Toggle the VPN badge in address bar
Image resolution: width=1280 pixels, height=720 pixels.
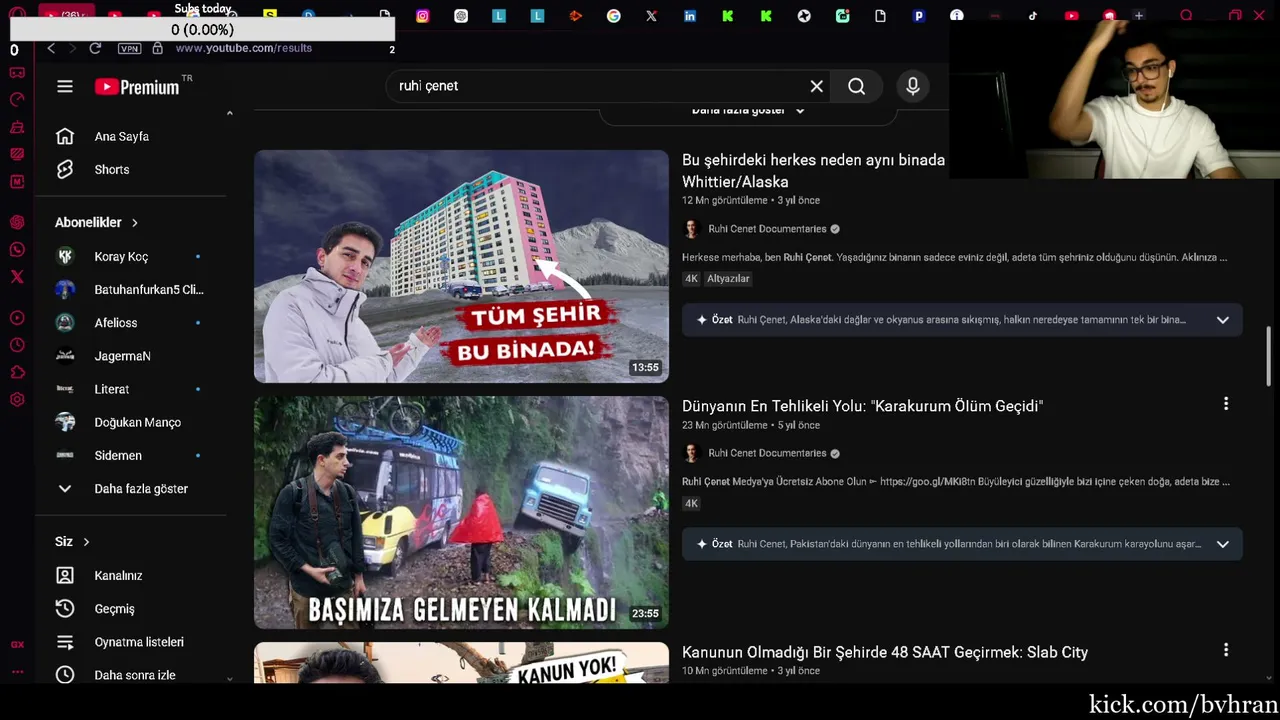(129, 48)
